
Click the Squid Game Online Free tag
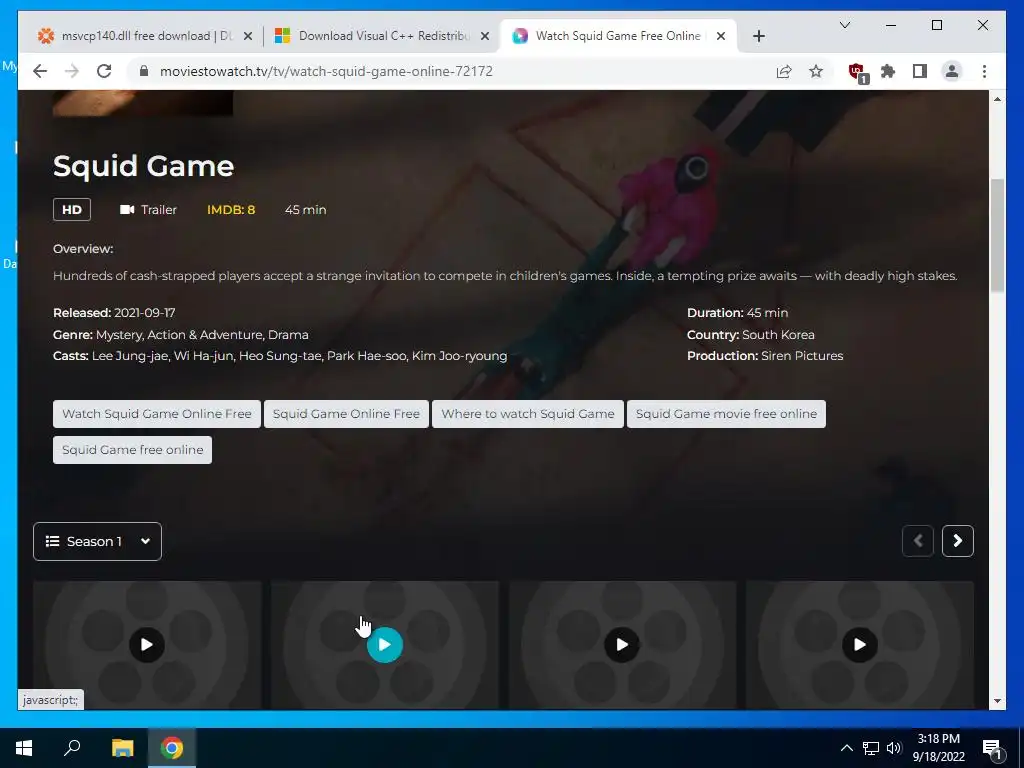pyautogui.click(x=346, y=414)
